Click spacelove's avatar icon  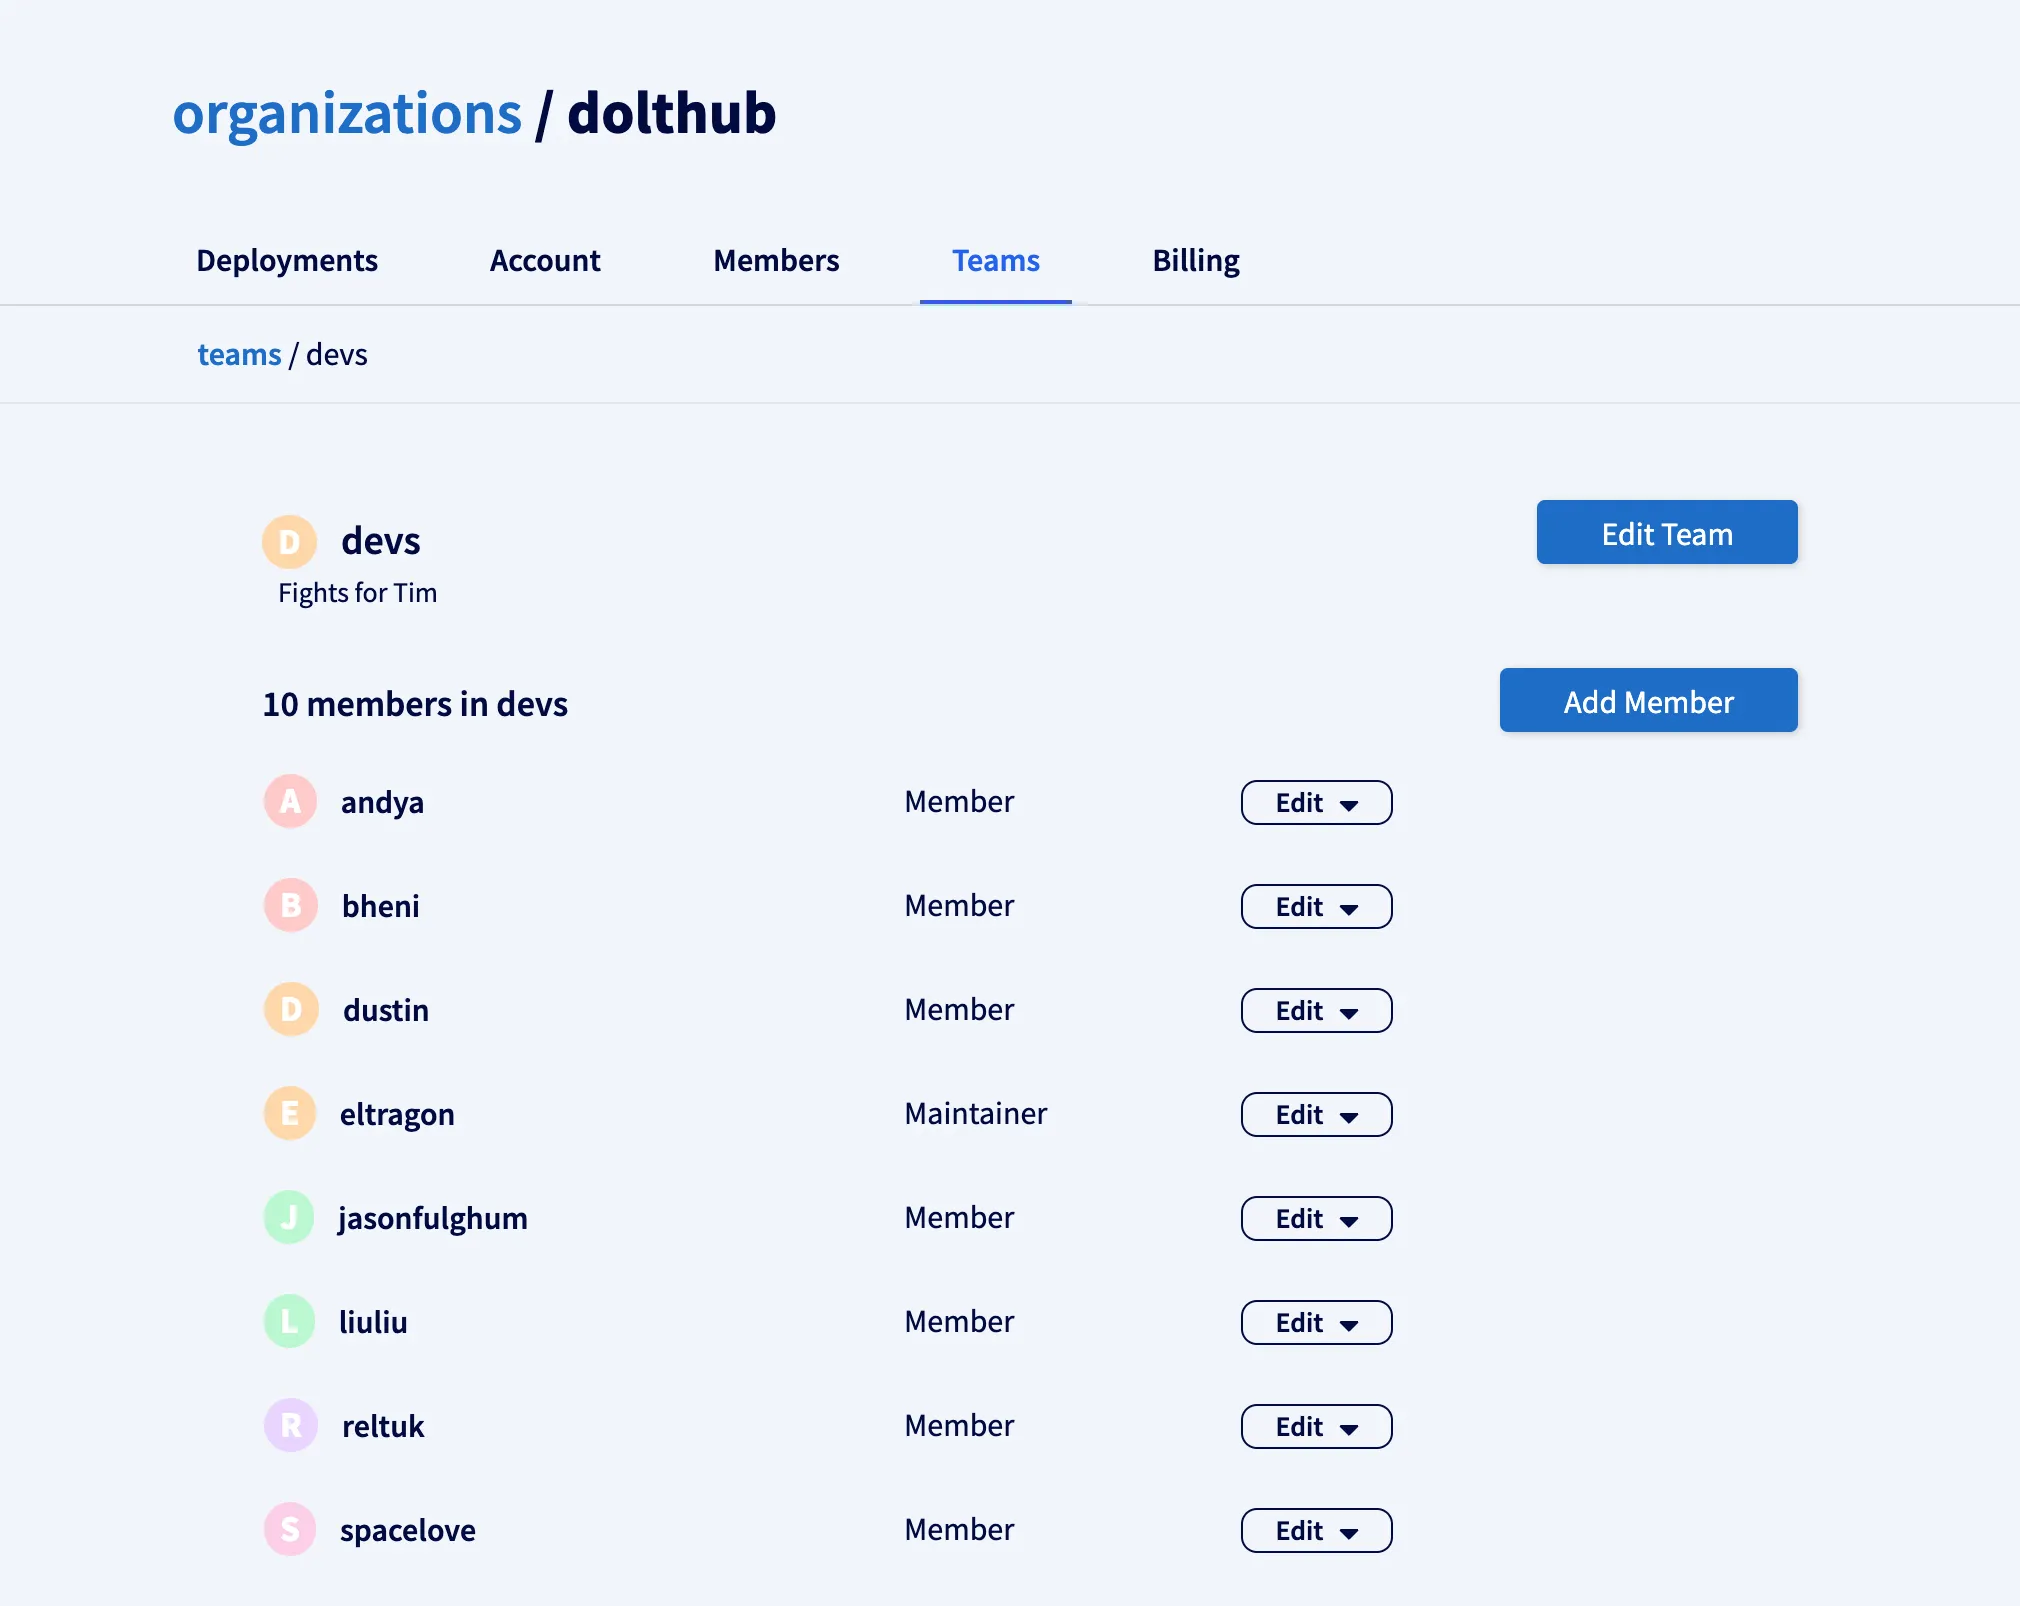click(289, 1529)
